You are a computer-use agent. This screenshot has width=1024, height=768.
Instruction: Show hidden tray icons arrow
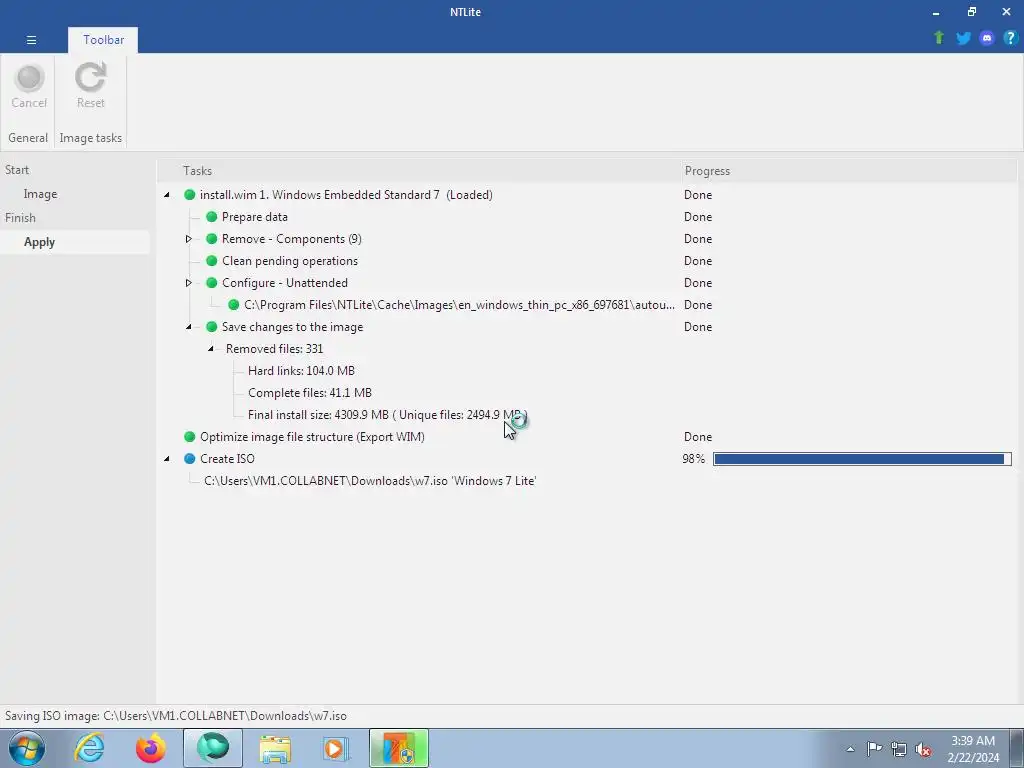tap(850, 749)
